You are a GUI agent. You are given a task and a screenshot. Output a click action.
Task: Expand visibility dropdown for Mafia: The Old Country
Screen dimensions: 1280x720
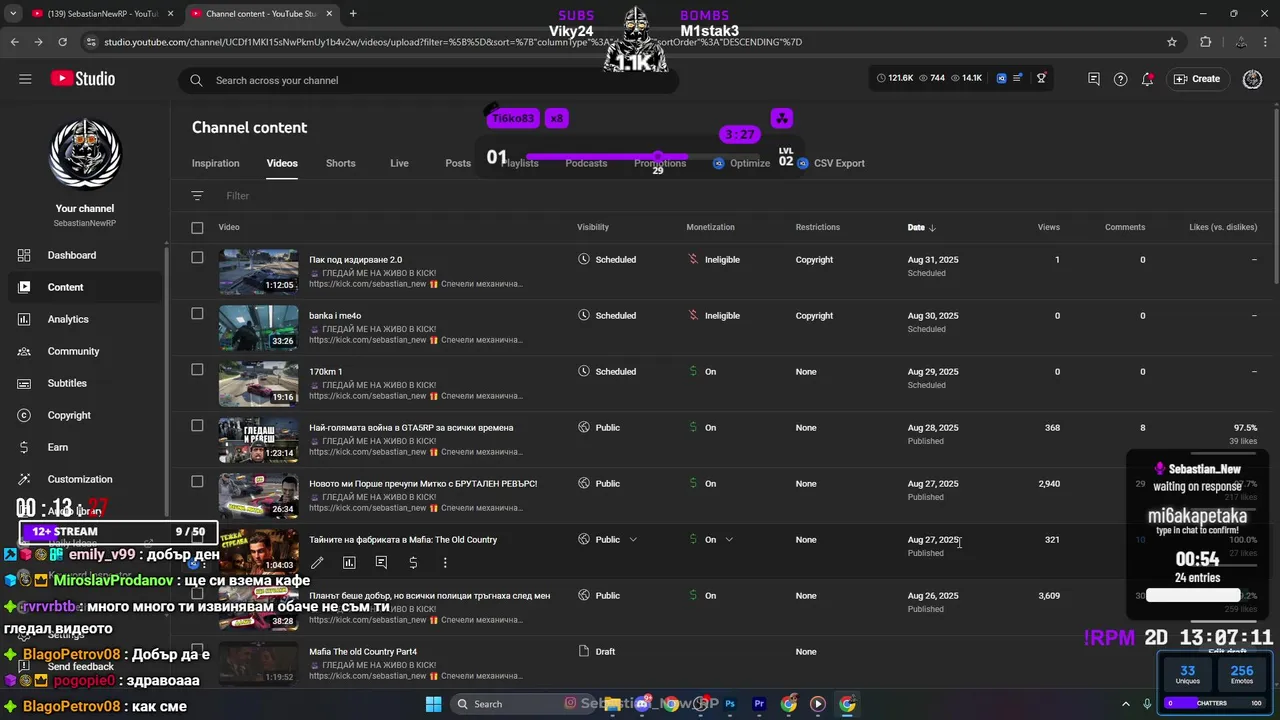tap(633, 540)
